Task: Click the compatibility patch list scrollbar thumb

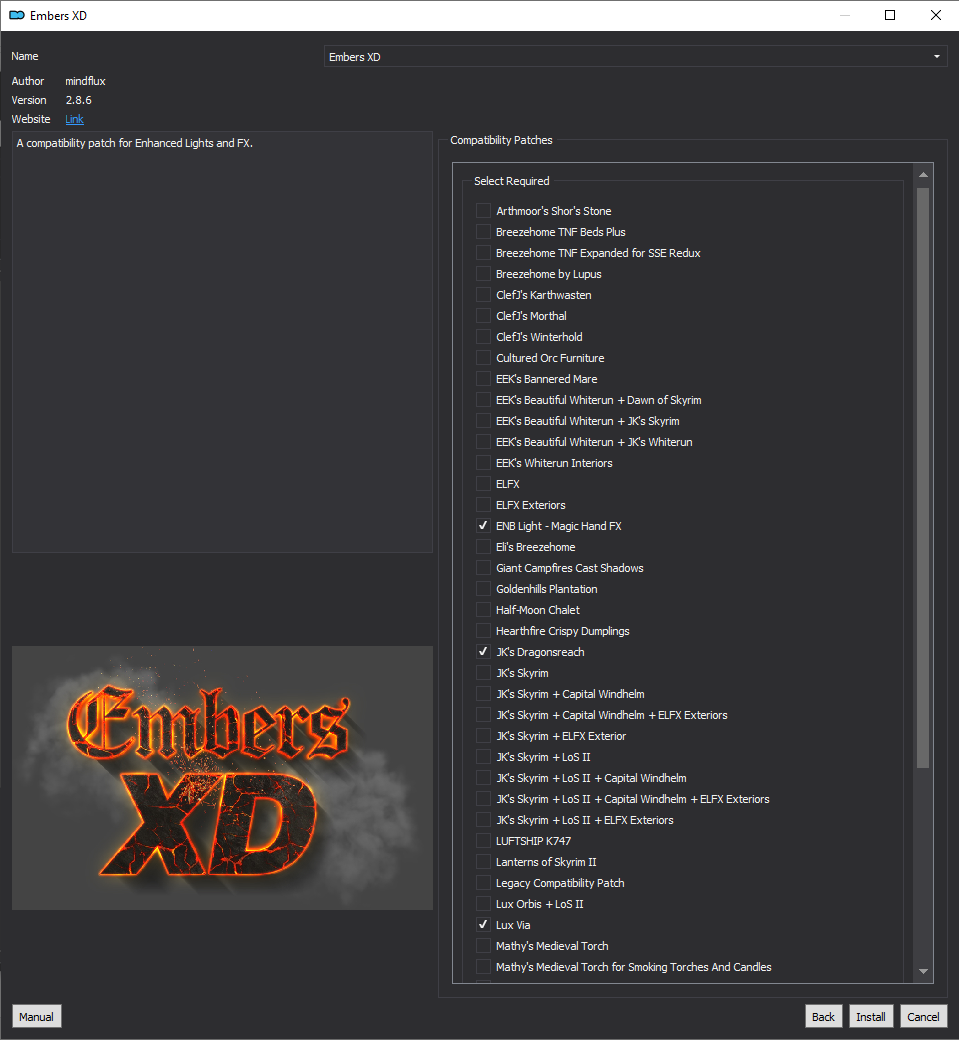Action: 923,478
